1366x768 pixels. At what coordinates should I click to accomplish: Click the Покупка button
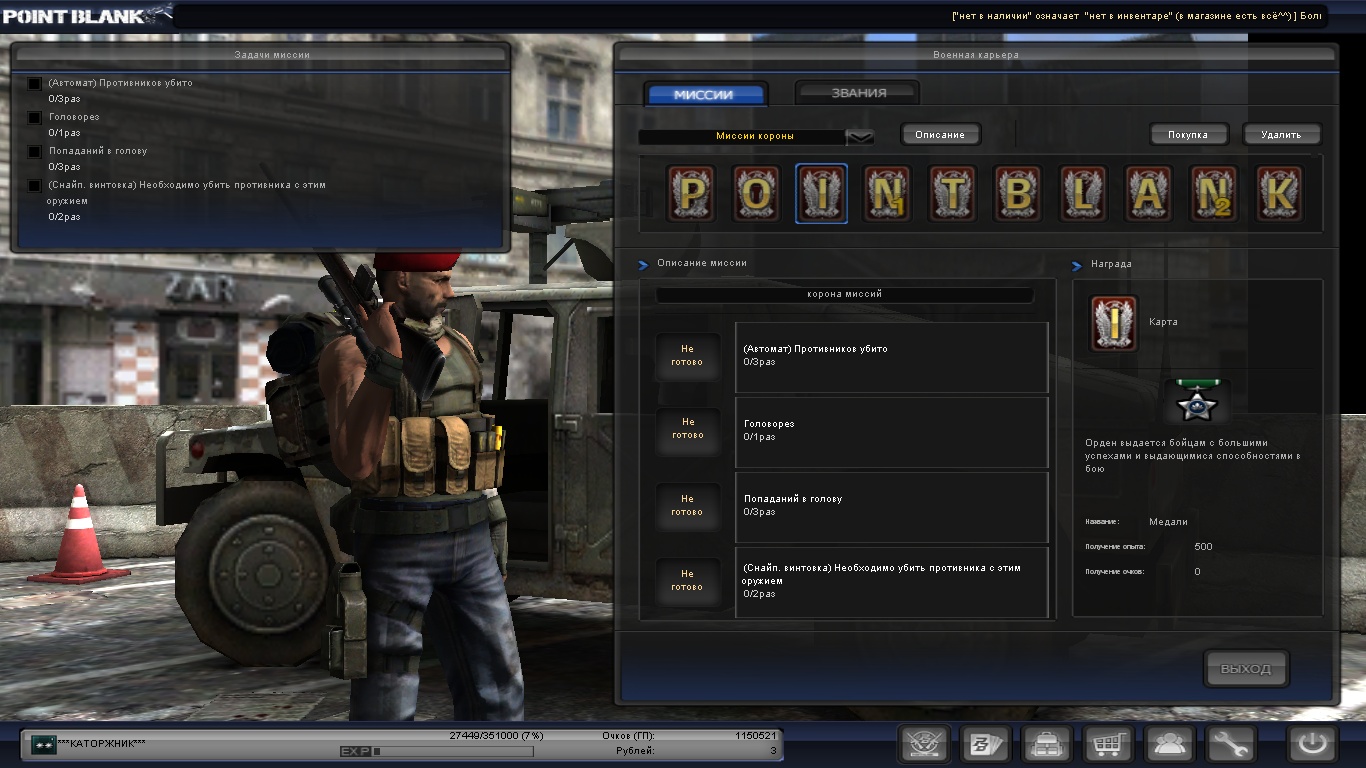[x=1187, y=134]
